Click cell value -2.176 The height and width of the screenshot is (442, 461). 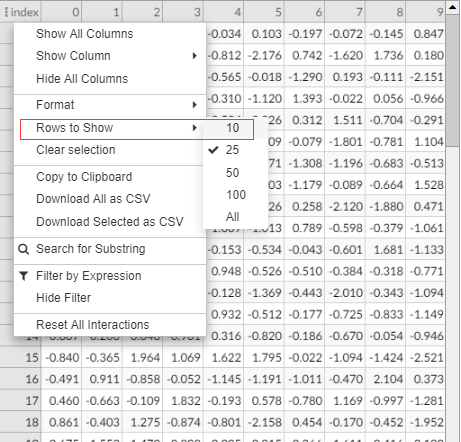(265, 55)
